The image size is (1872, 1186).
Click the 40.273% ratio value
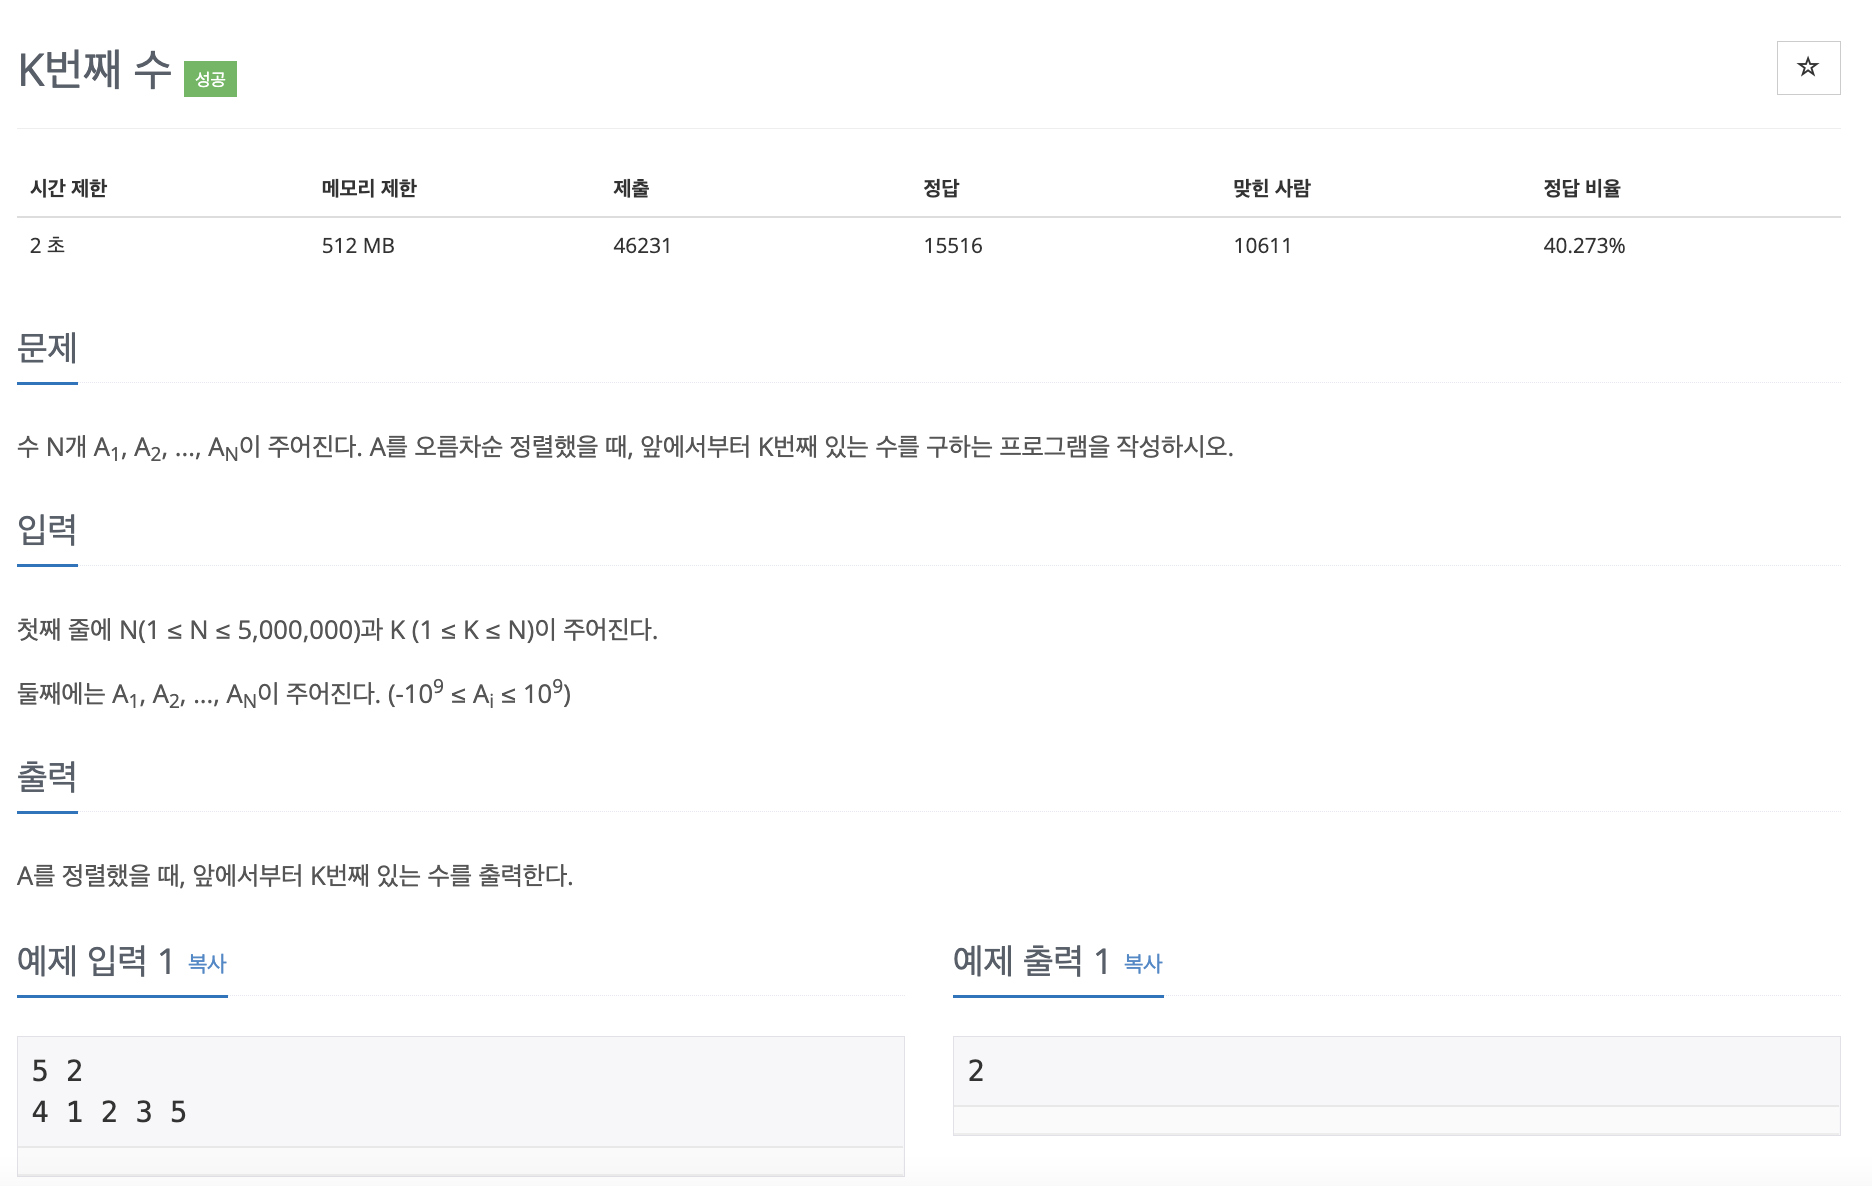pos(1584,246)
